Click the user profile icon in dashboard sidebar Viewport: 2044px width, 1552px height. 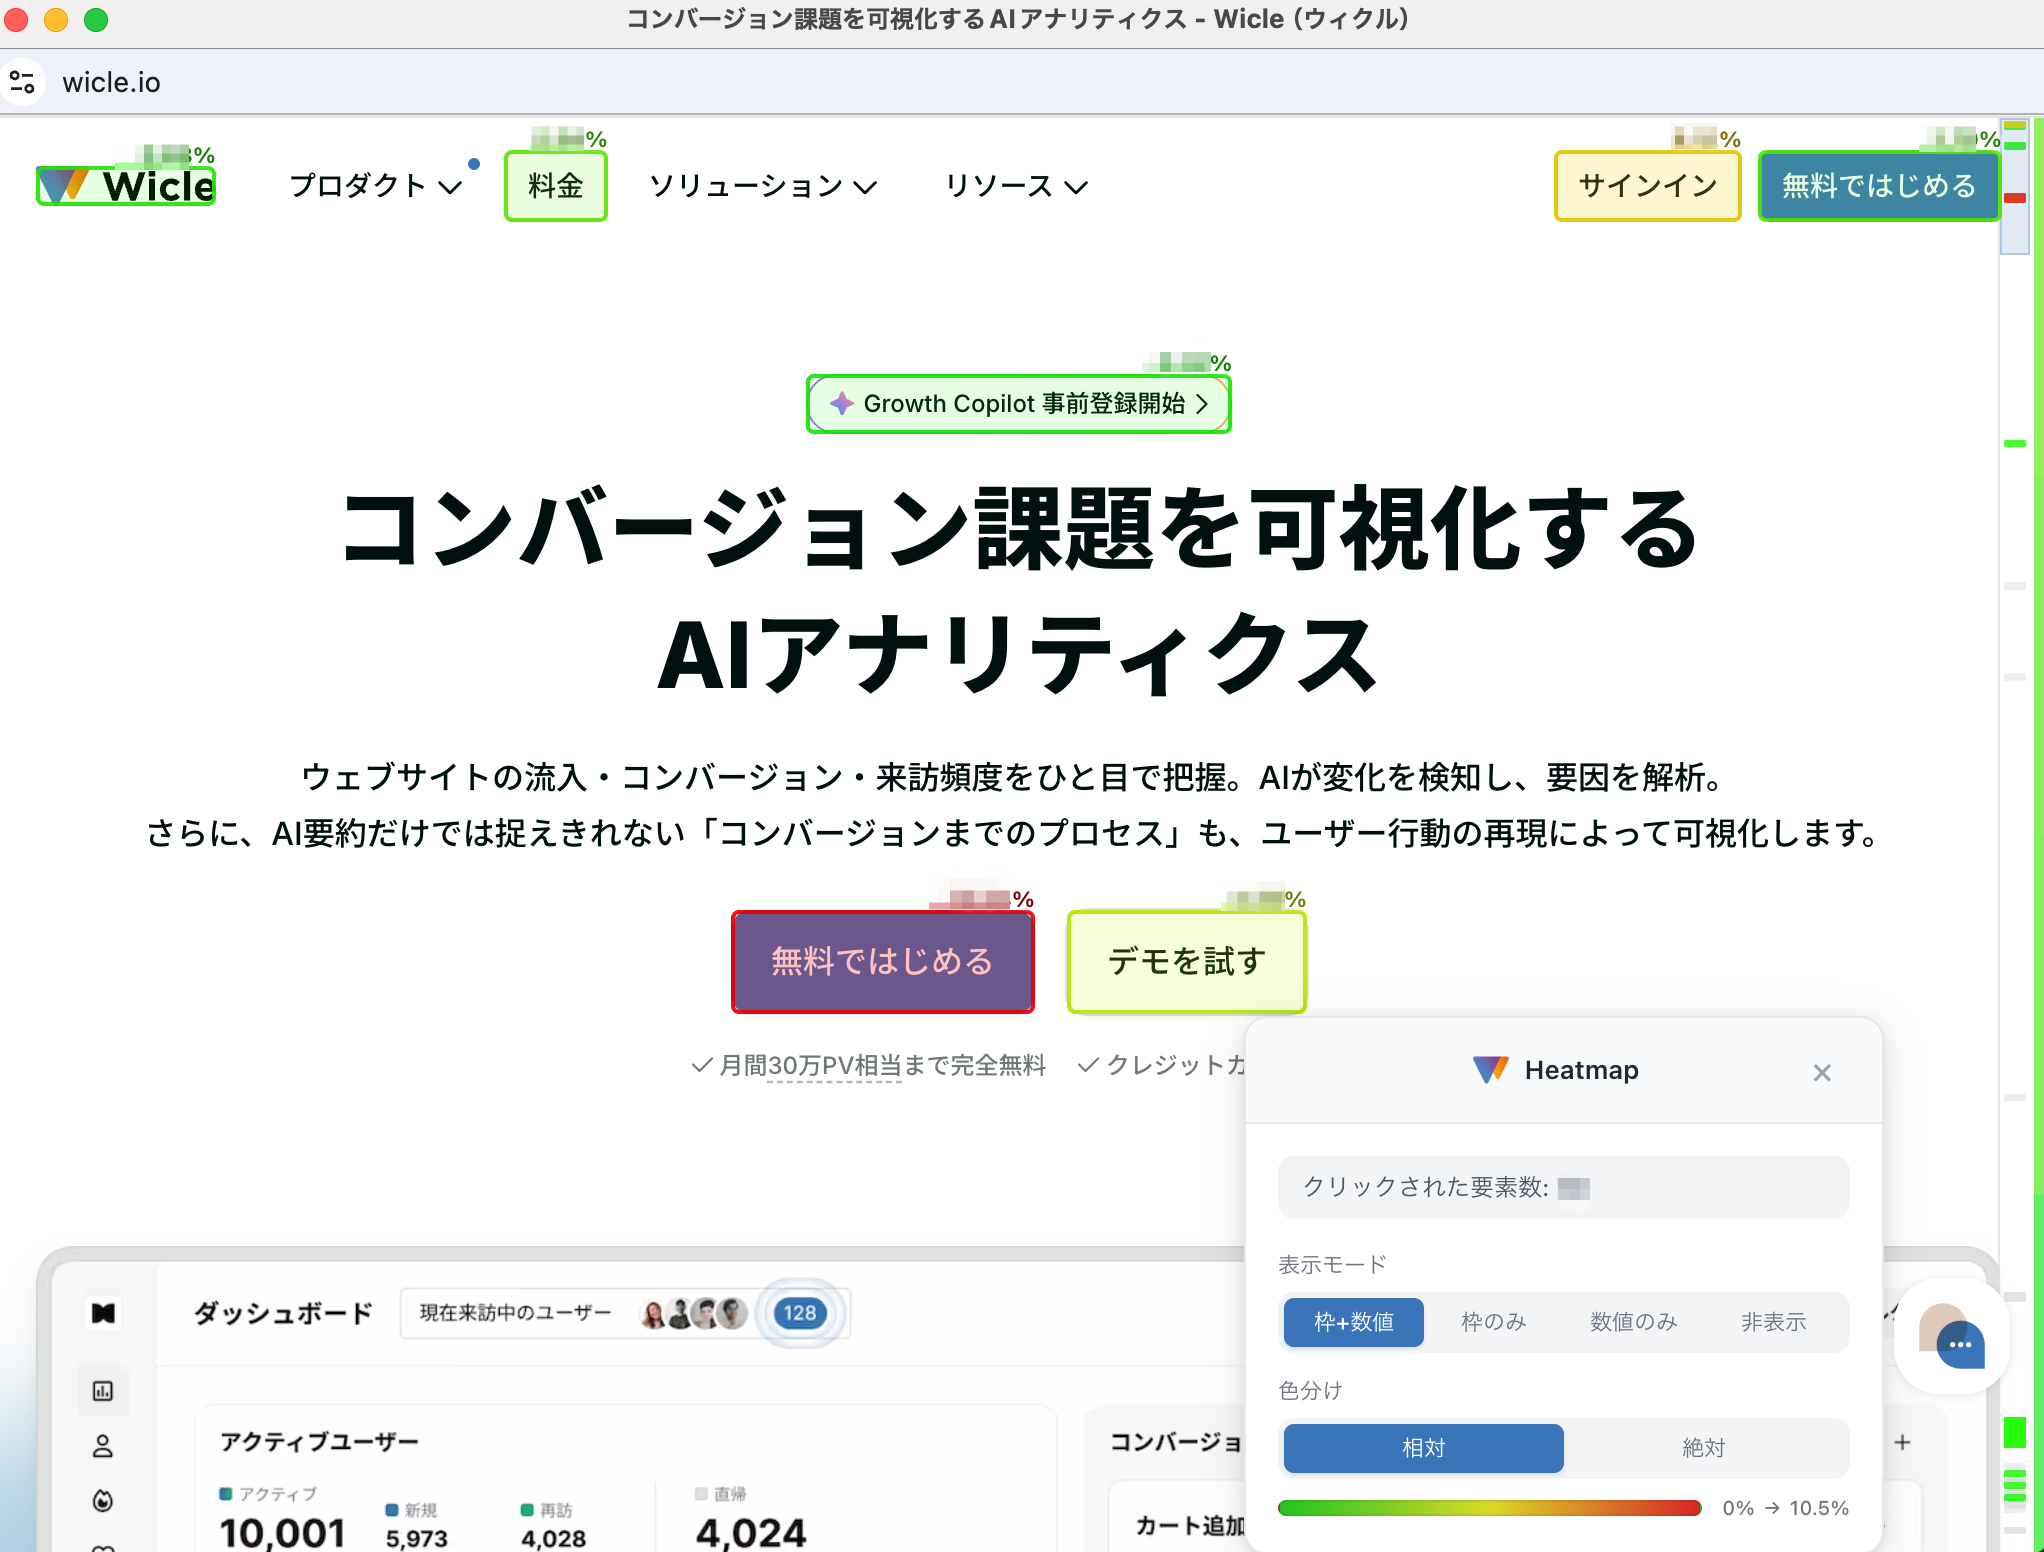(103, 1446)
